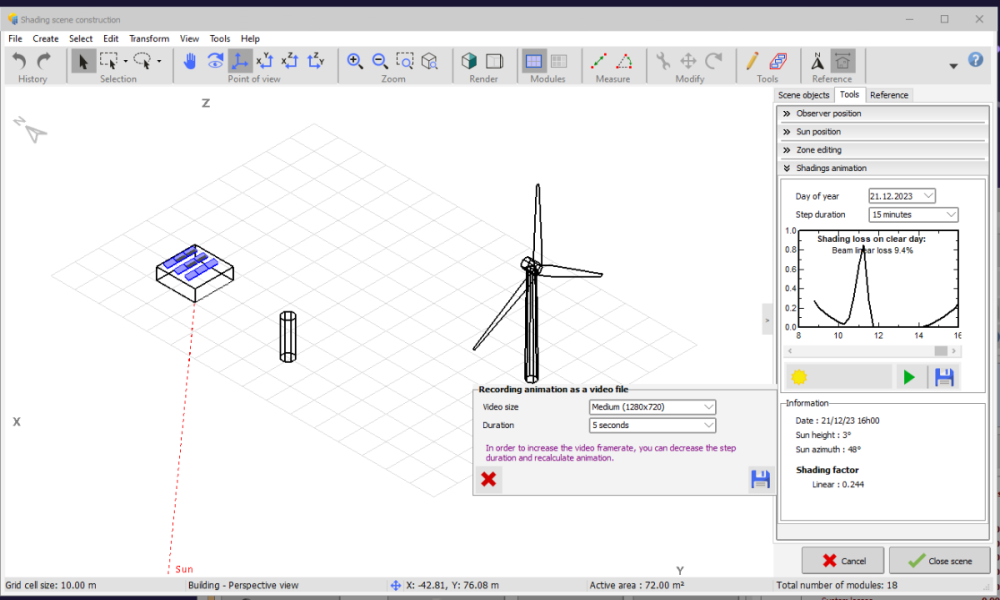Open the Video size dropdown
This screenshot has width=1000, height=600.
pyautogui.click(x=653, y=407)
